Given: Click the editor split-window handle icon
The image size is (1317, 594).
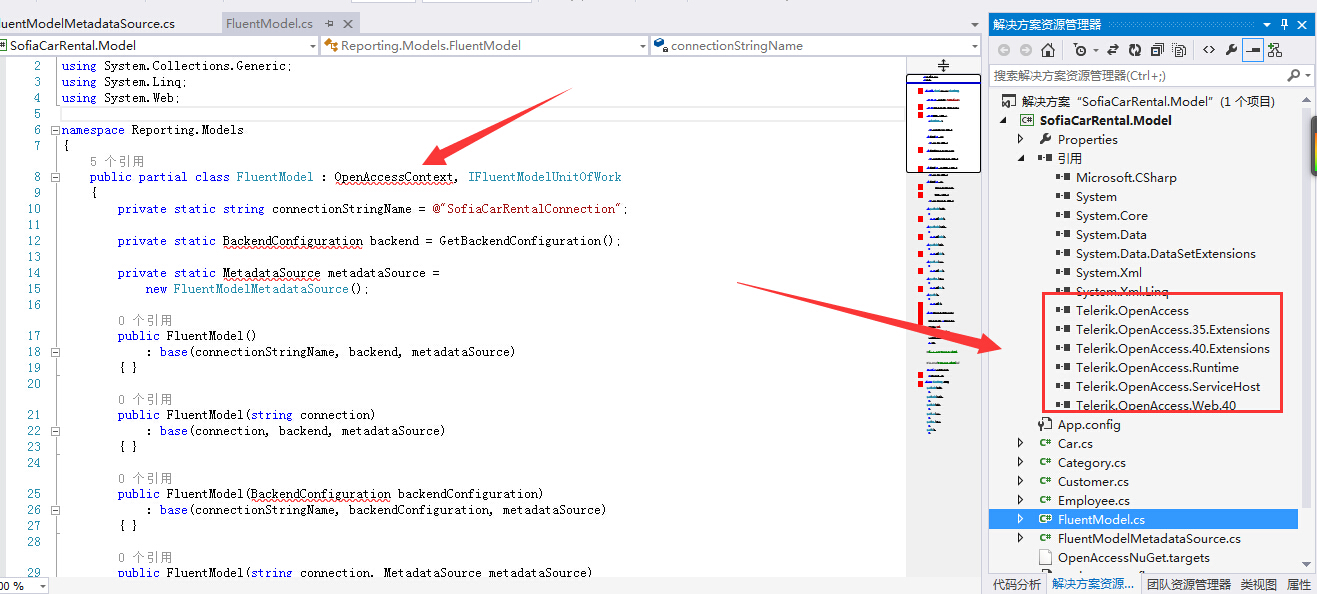Looking at the screenshot, I should coord(943,65).
